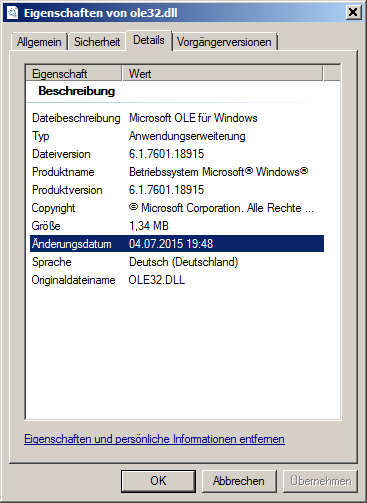Click the Anwendungserweiterung value

[187, 136]
